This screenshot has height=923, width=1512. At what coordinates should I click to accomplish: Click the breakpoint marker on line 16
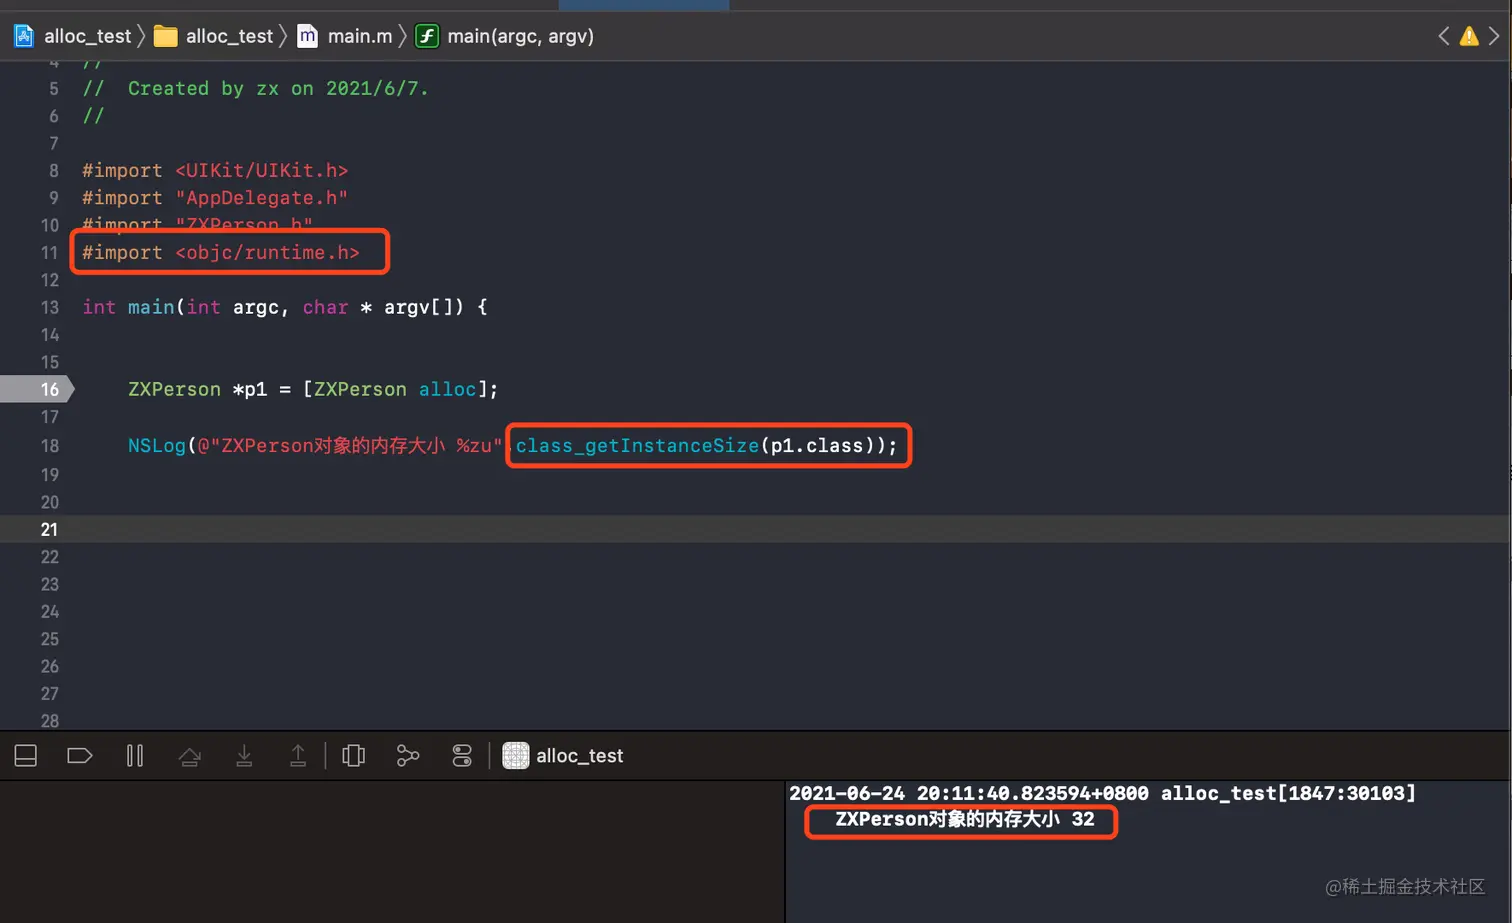[37, 389]
